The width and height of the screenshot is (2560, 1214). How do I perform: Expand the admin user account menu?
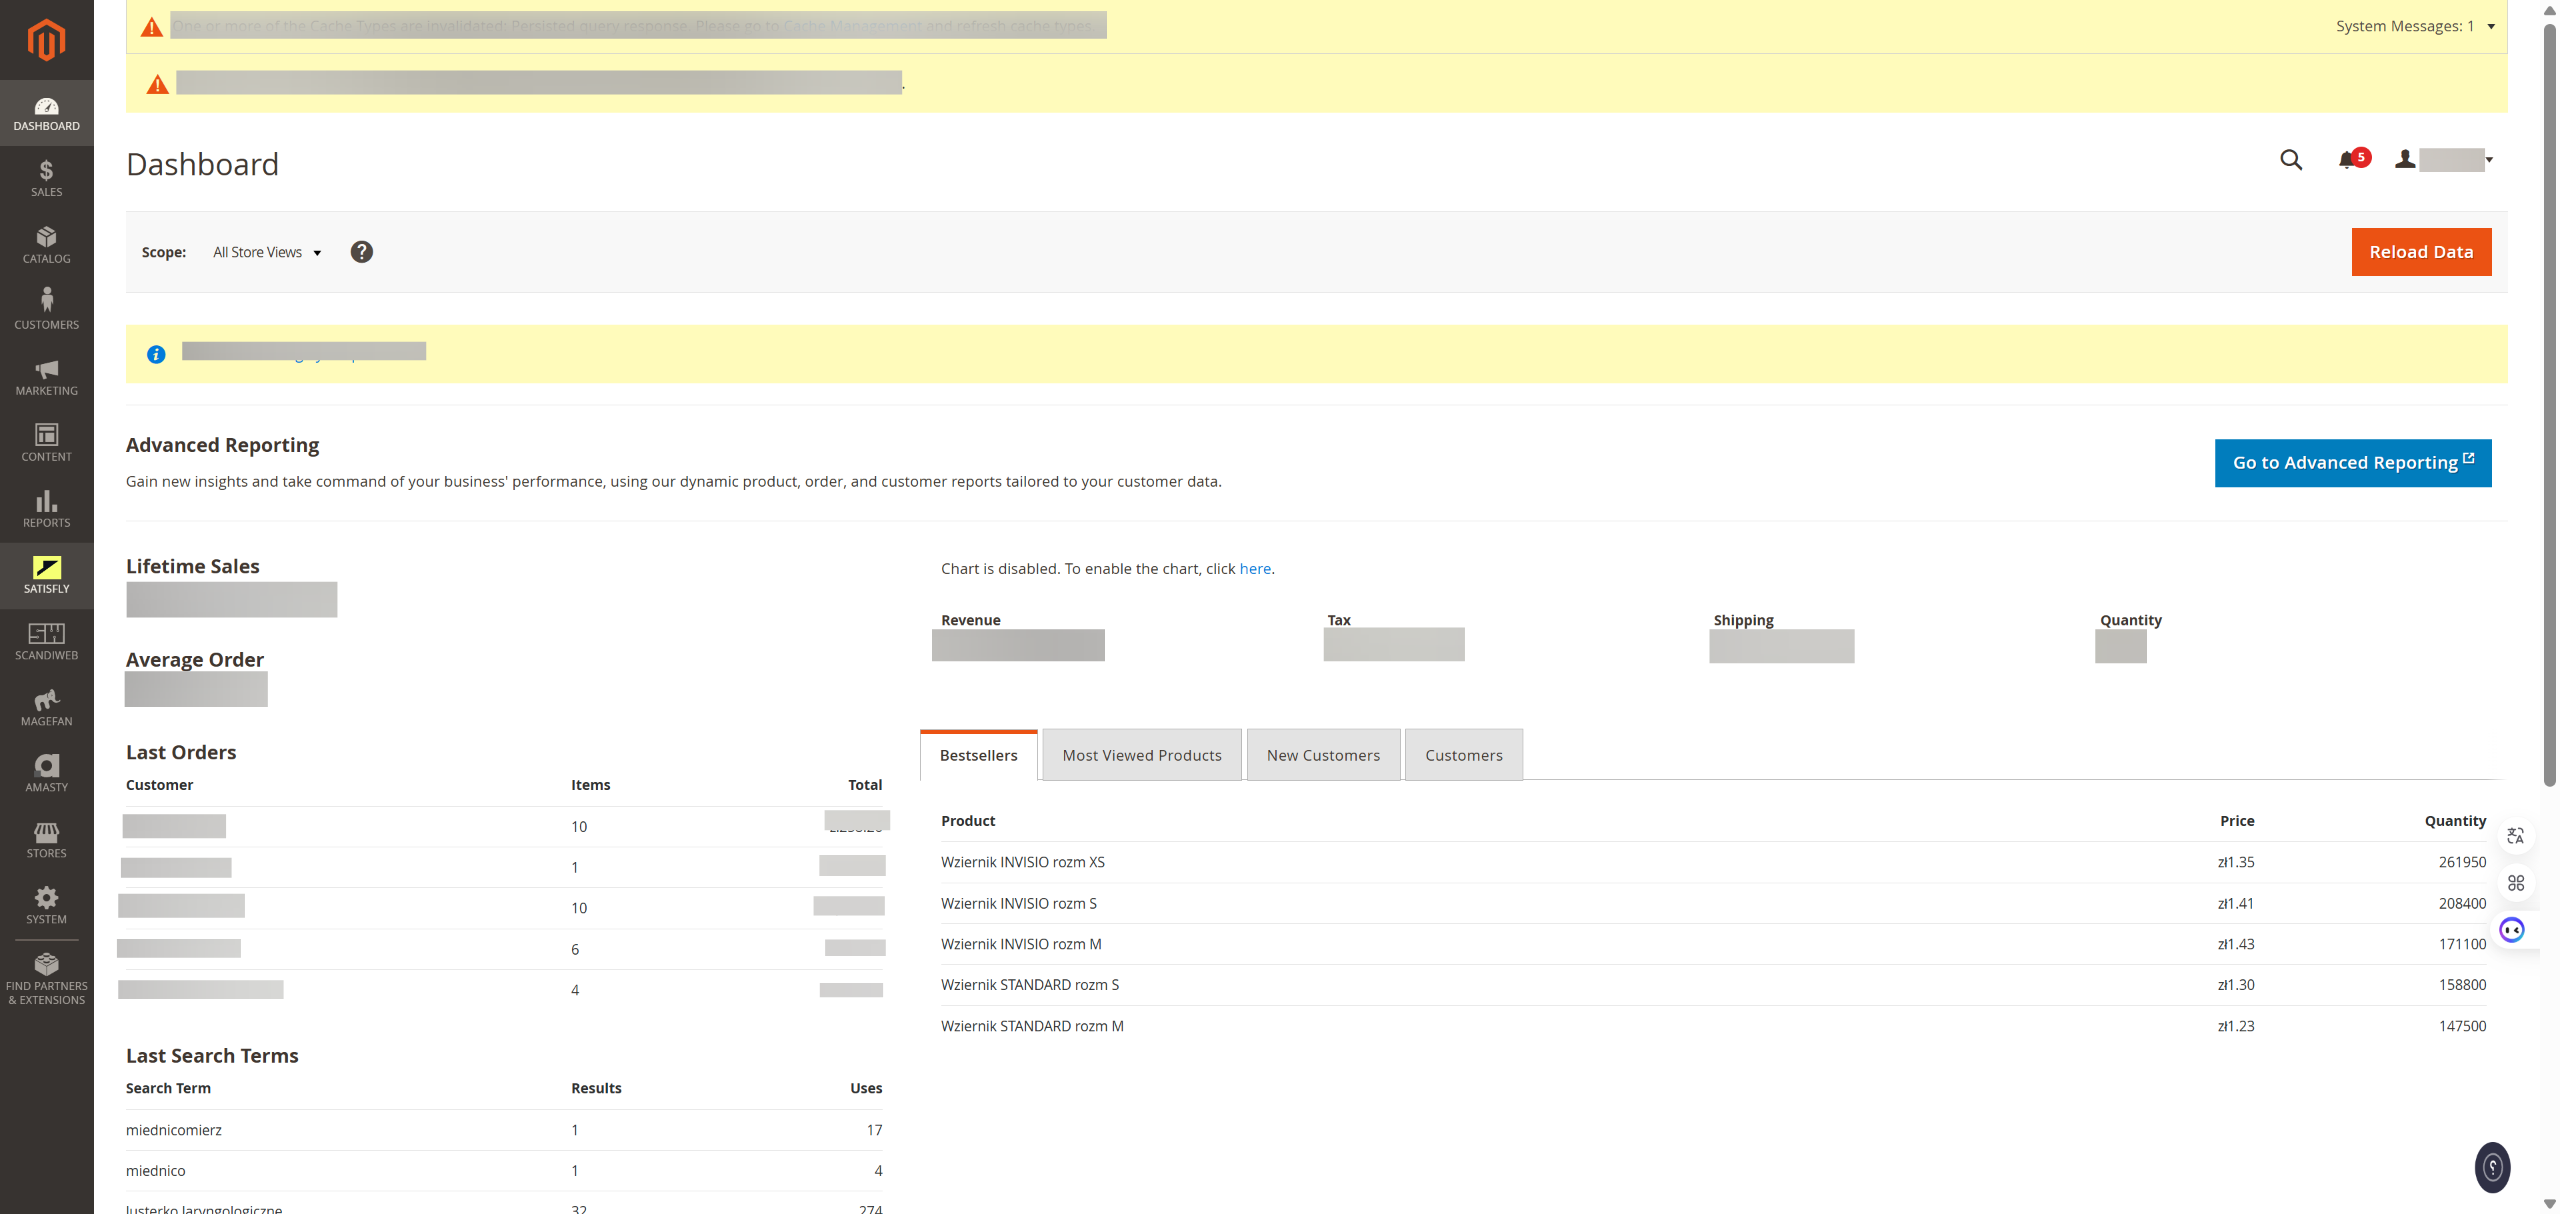pyautogui.click(x=2446, y=160)
